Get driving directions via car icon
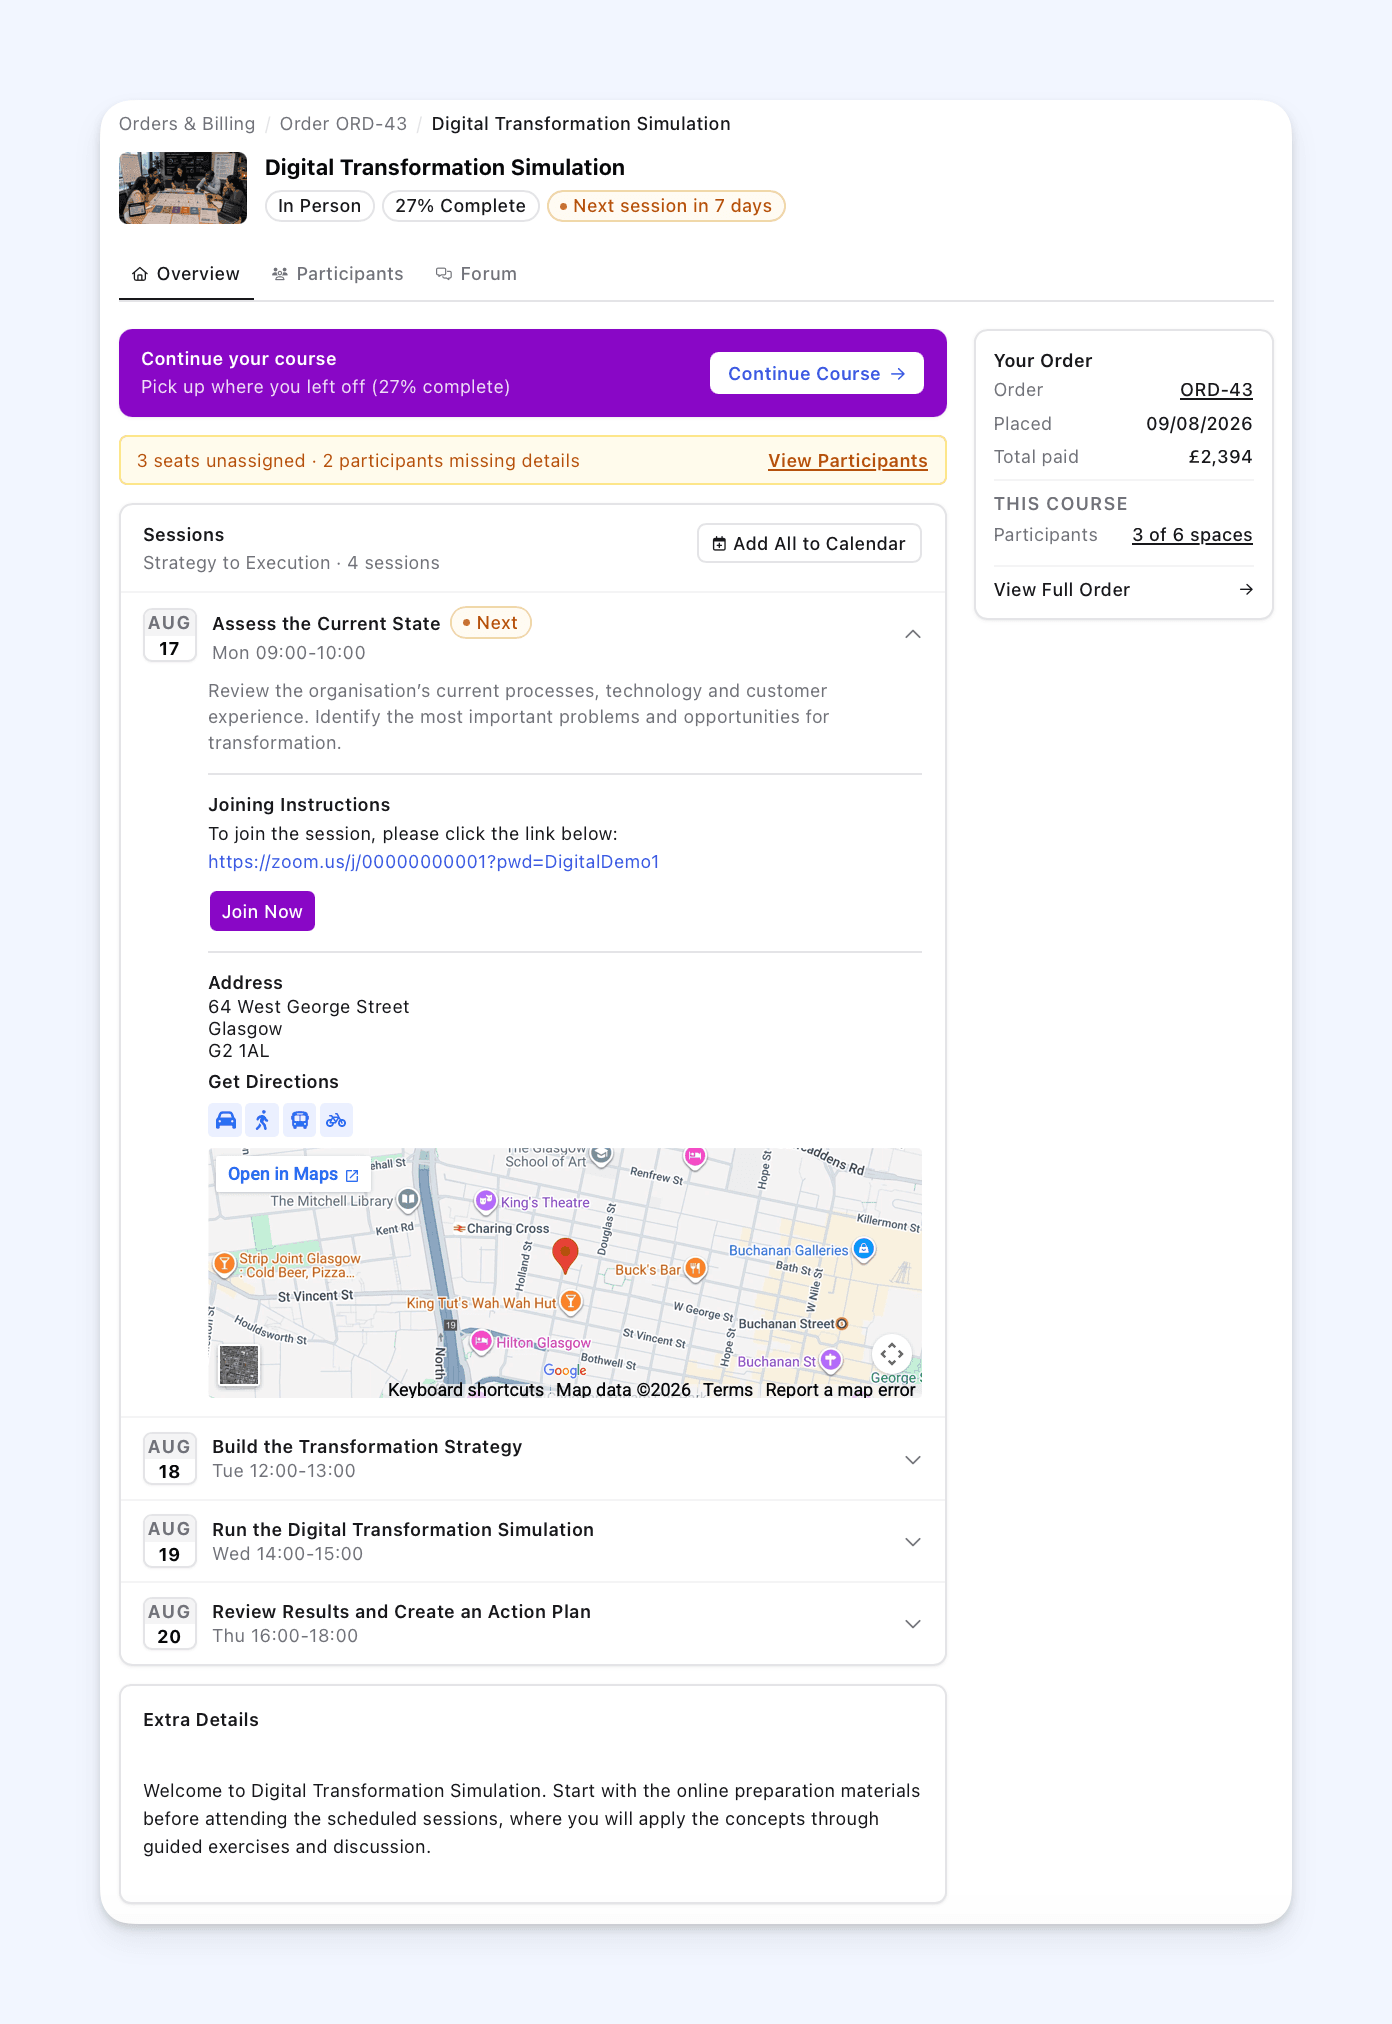Viewport: 1392px width, 2024px height. click(x=226, y=1120)
